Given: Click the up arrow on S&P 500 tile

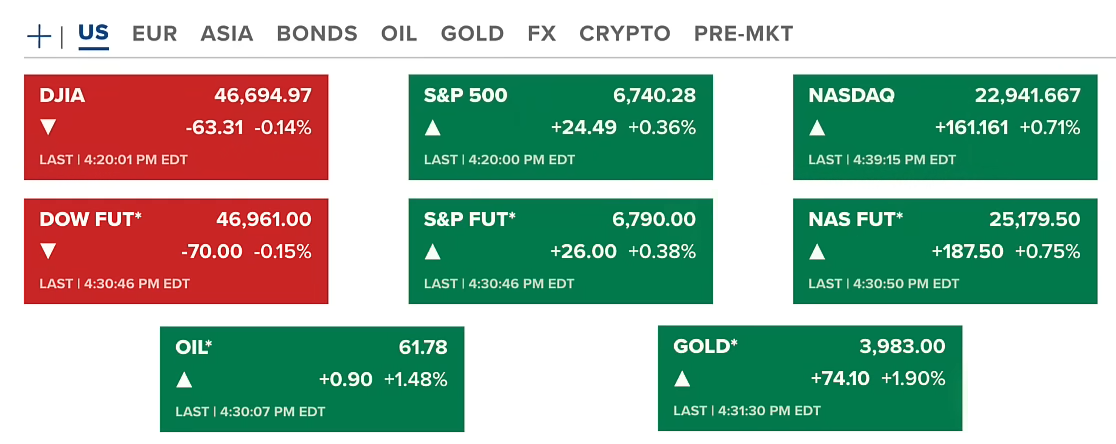Looking at the screenshot, I should click(433, 127).
